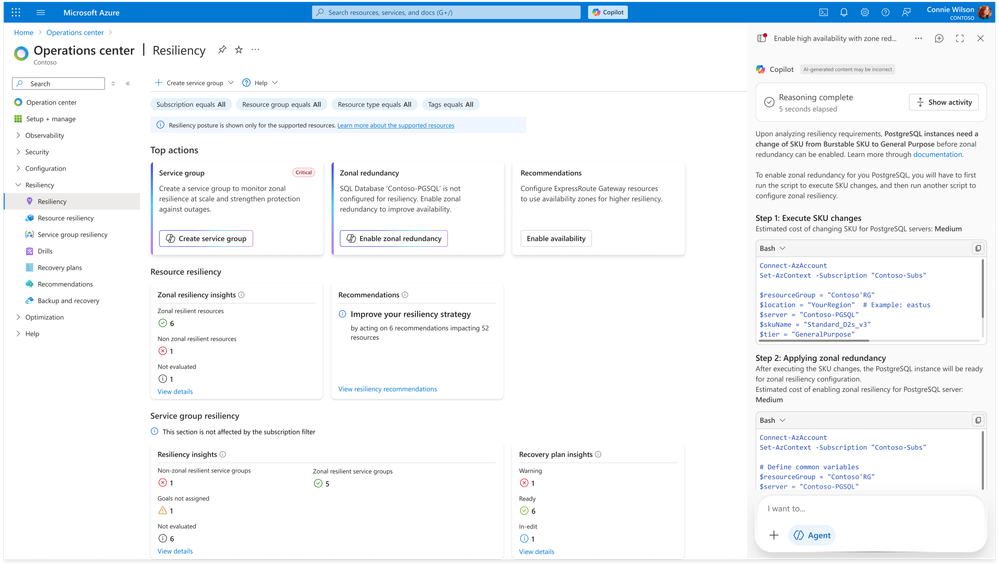The image size is (999, 565).
Task: Change language dropdown of second Bash block
Action: point(772,420)
